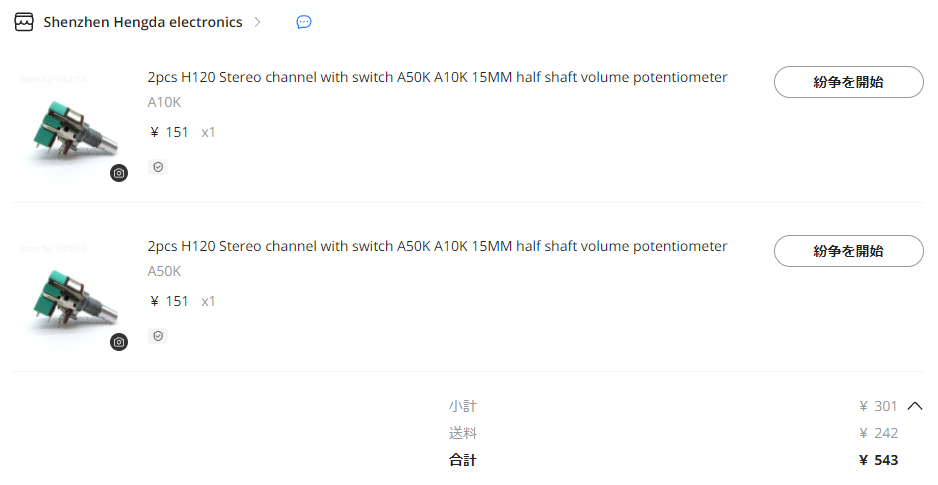
Task: Start a dispute for the A10K potentiometer
Action: pyautogui.click(x=848, y=82)
